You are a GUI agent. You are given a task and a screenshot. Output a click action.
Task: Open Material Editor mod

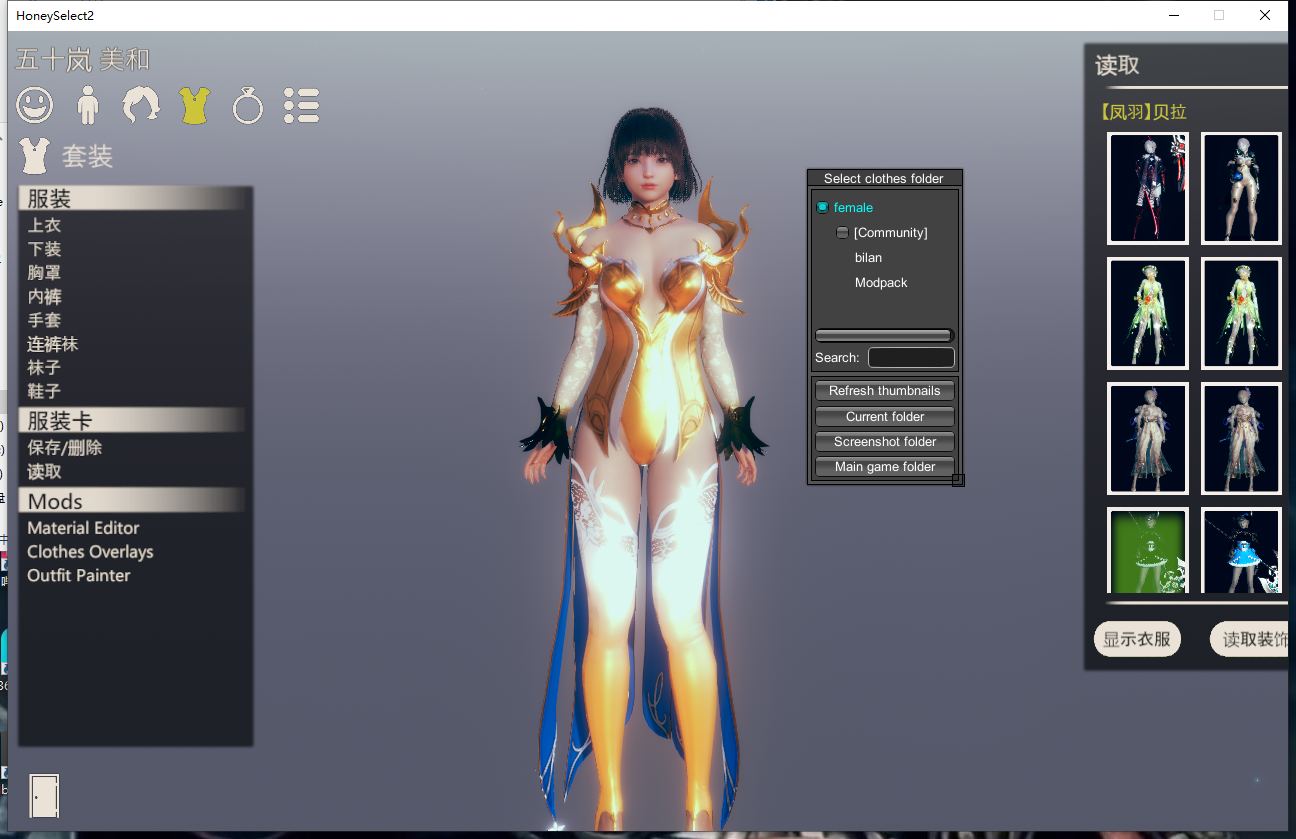click(x=83, y=528)
